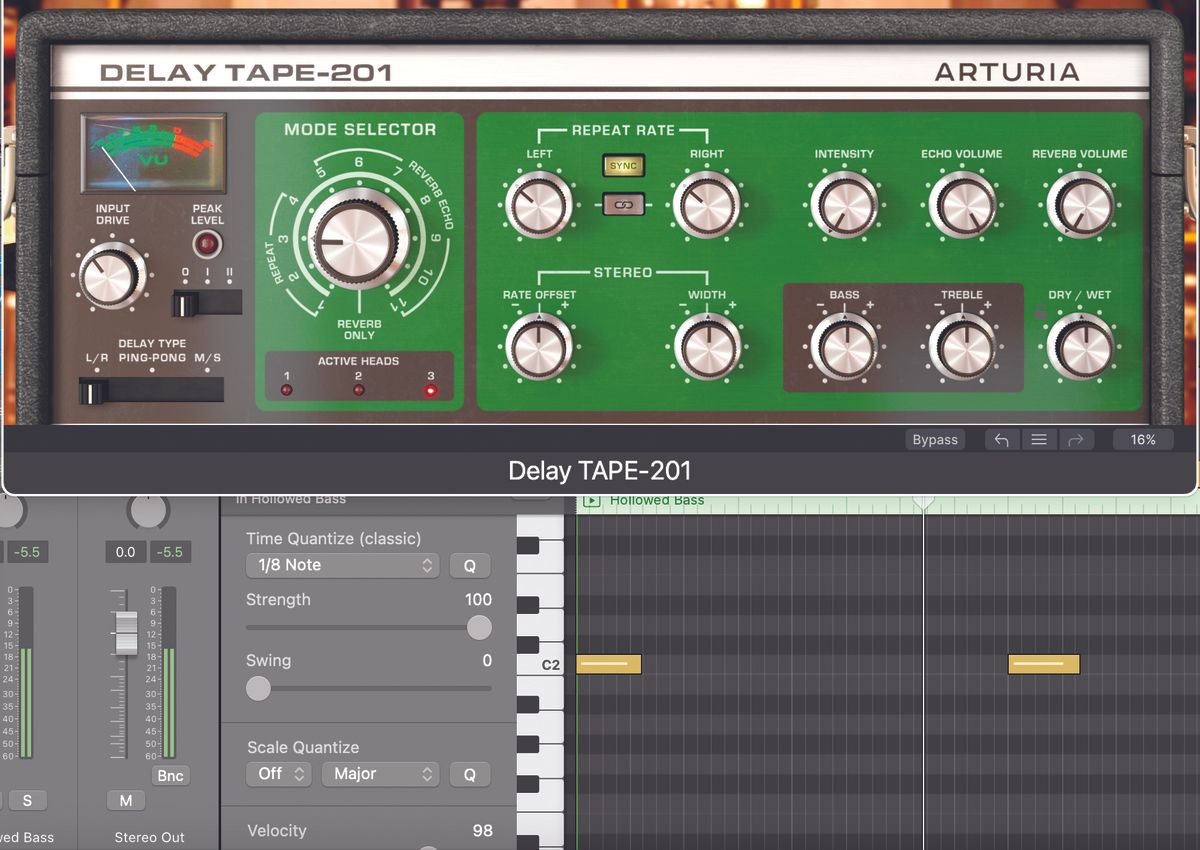Screen dimensions: 1200x850
Task: Solo the Hollowed Bass channel strip
Action: (27, 800)
